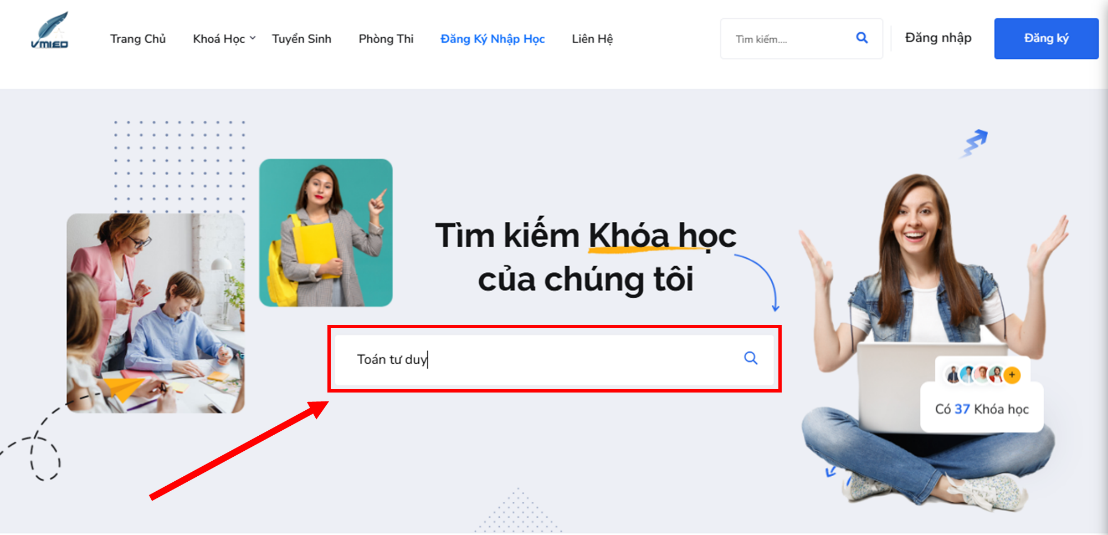Click the classroom photo with children

click(x=155, y=313)
